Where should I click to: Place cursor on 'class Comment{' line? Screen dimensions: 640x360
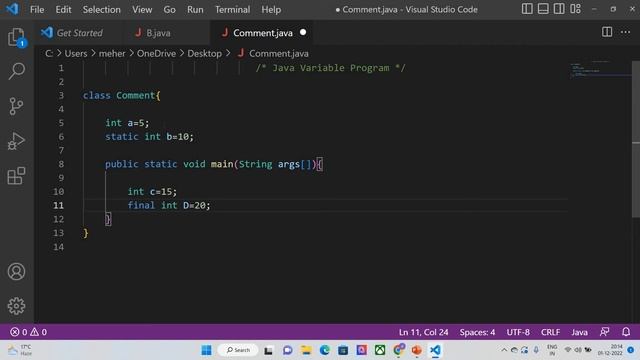[x=122, y=96]
